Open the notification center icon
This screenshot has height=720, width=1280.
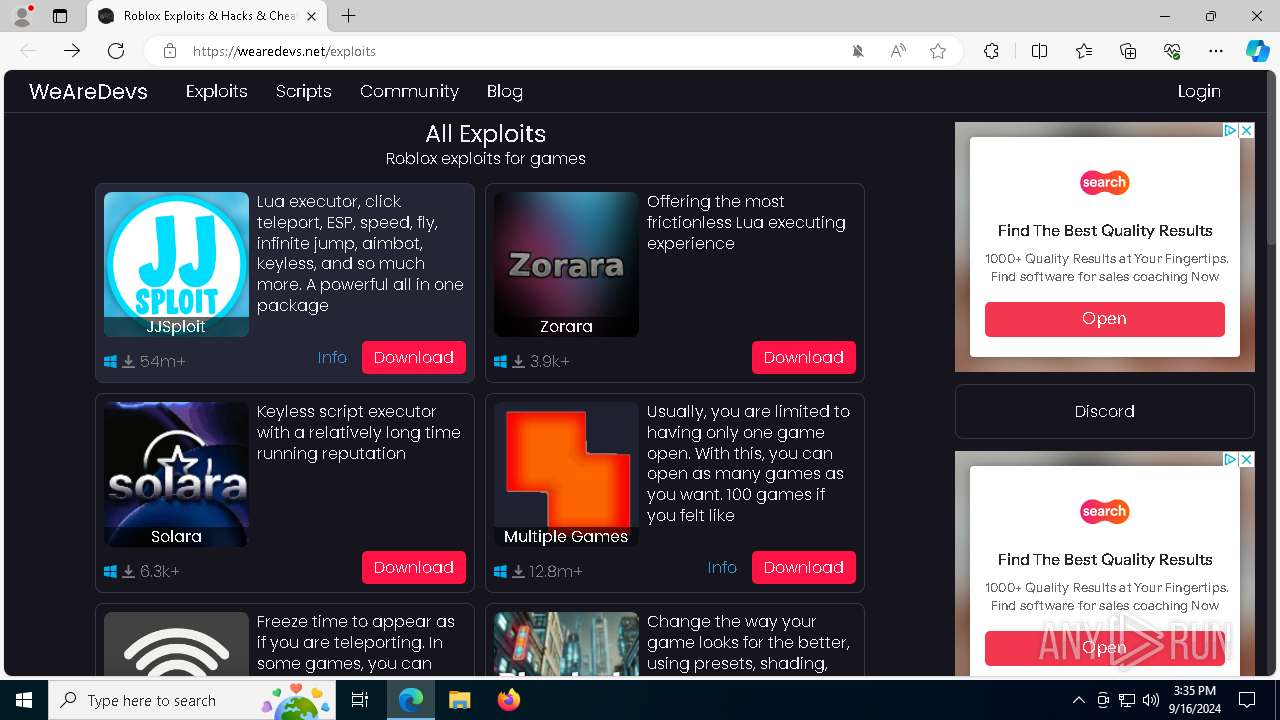pyautogui.click(x=1247, y=700)
